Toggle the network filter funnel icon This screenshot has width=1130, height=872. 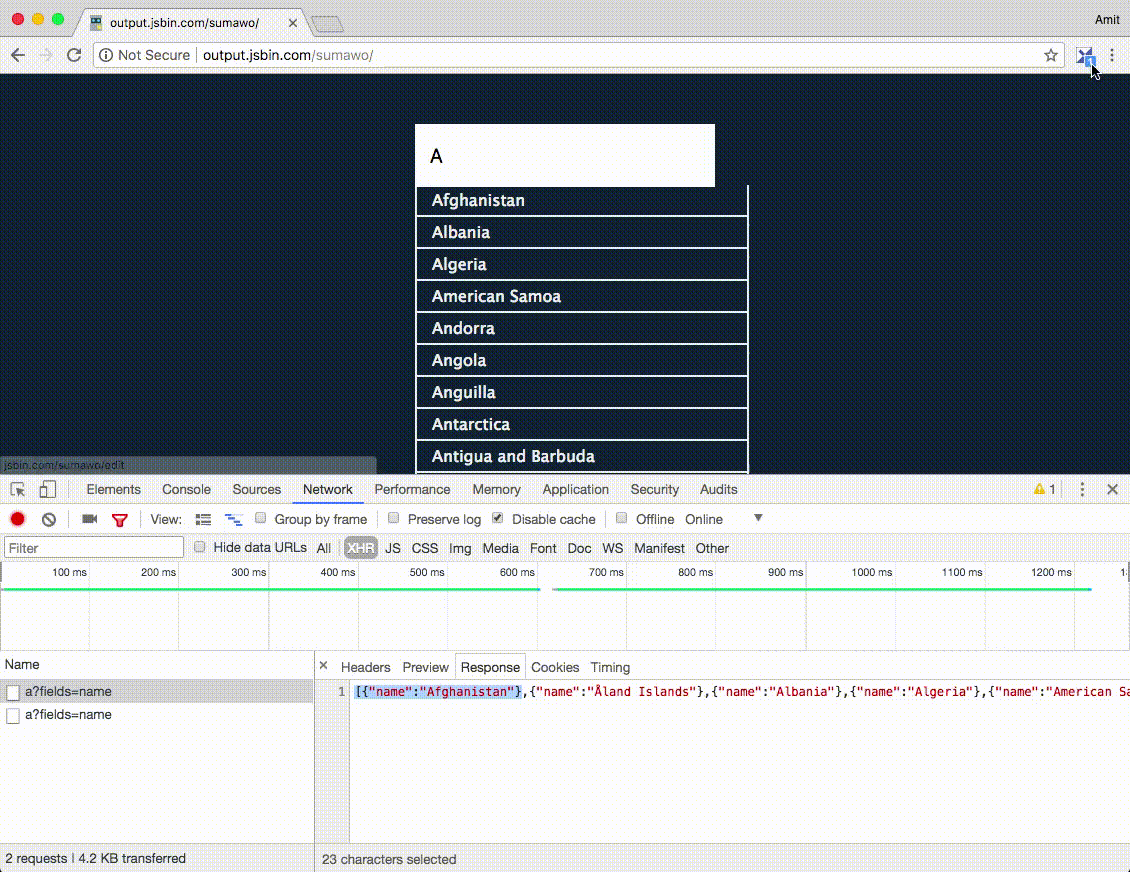(120, 519)
